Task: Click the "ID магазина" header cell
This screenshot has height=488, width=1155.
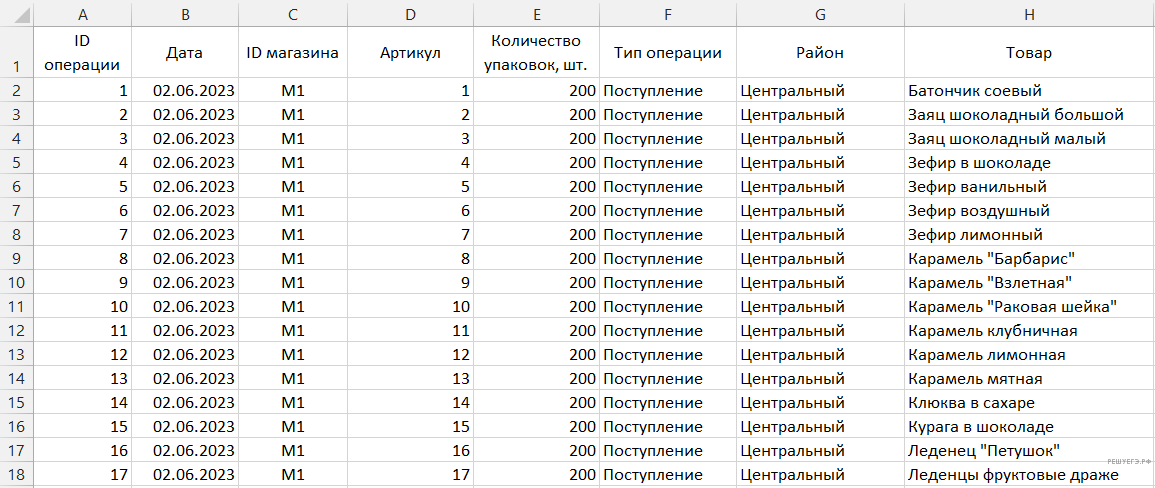Action: pyautogui.click(x=292, y=53)
